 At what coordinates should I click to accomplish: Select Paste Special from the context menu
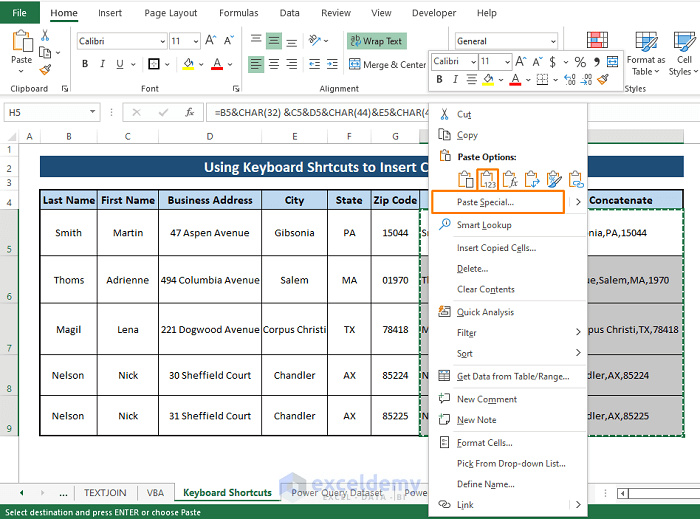[x=485, y=202]
